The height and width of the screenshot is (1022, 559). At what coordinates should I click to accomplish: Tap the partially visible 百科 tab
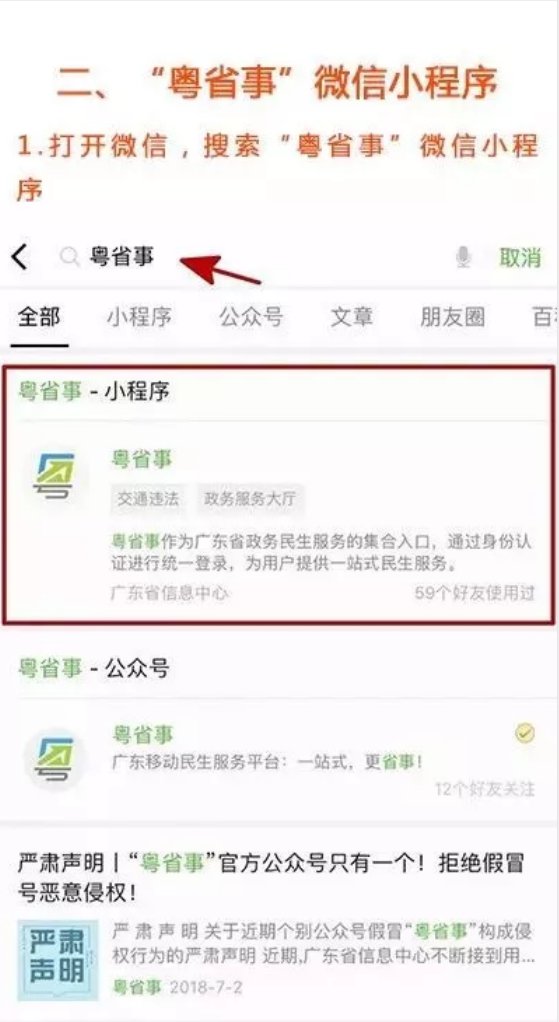click(545, 317)
